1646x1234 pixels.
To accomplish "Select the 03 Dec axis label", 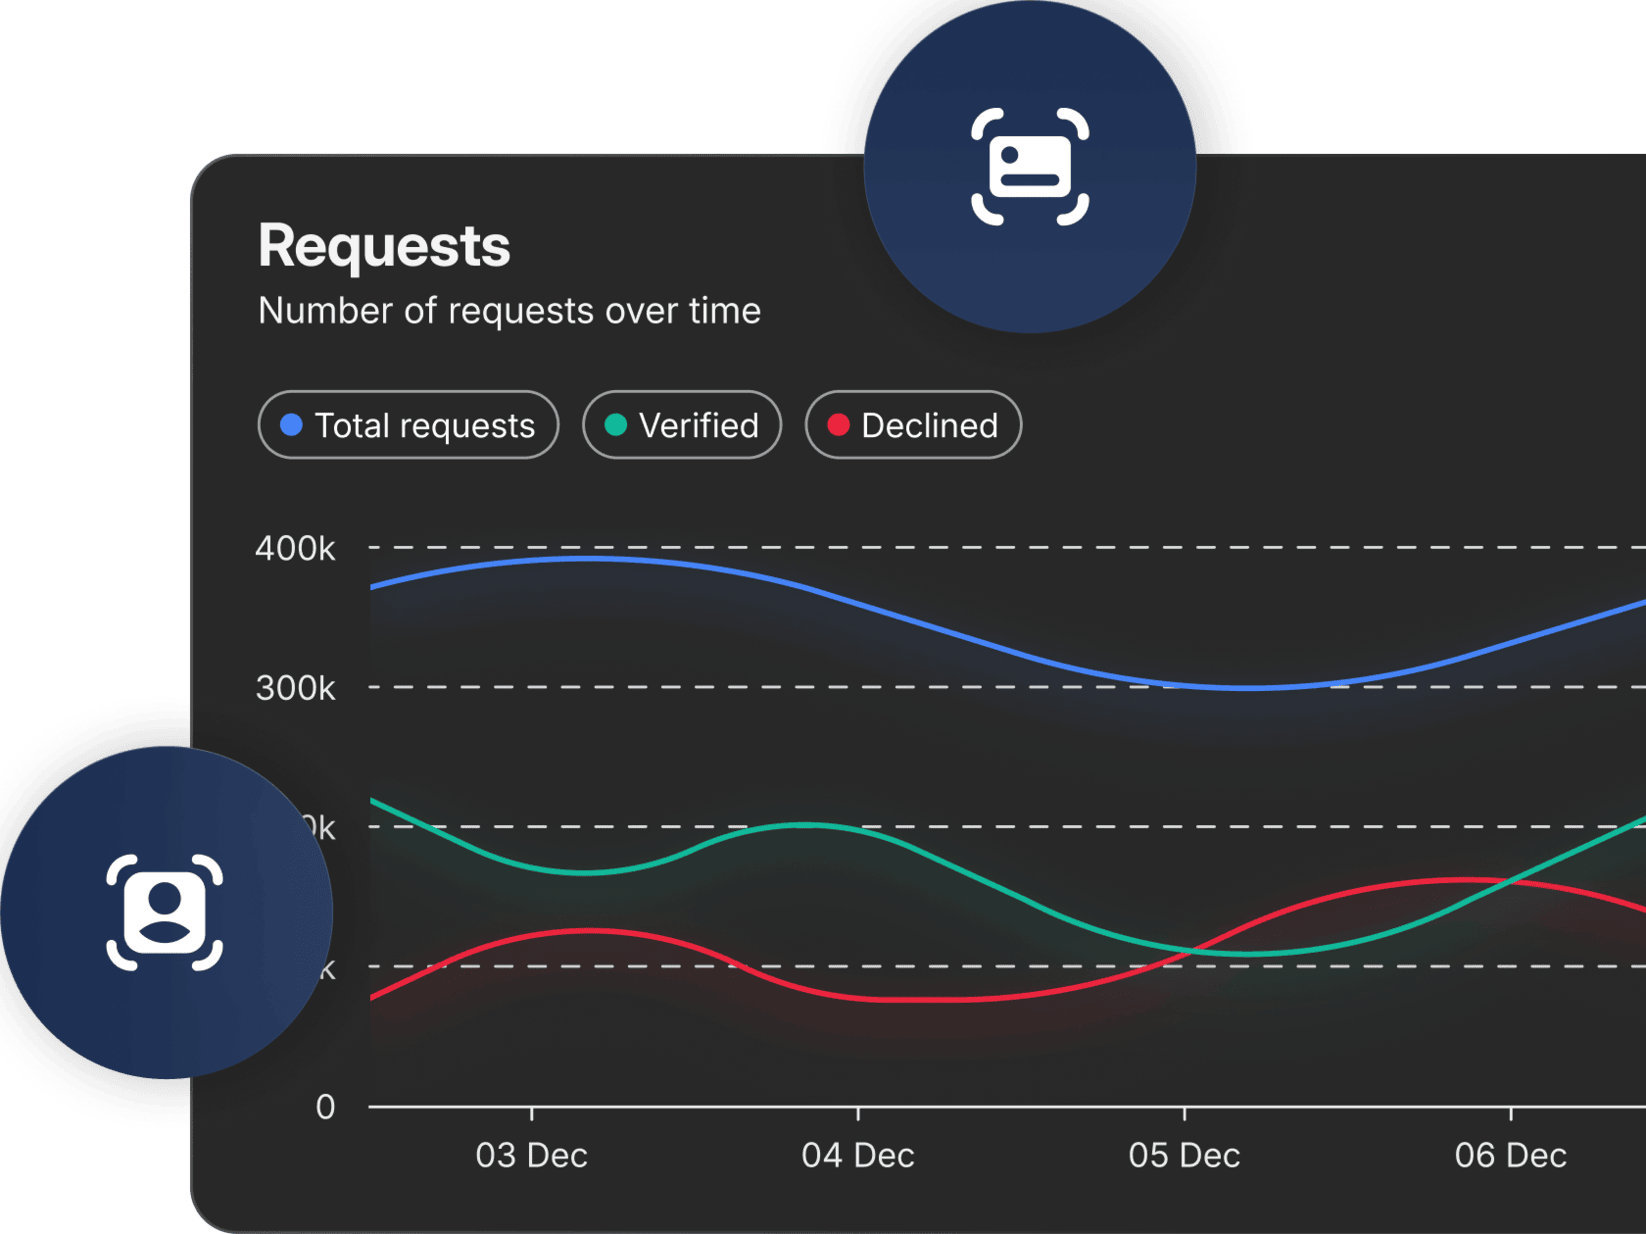I will [x=531, y=1156].
